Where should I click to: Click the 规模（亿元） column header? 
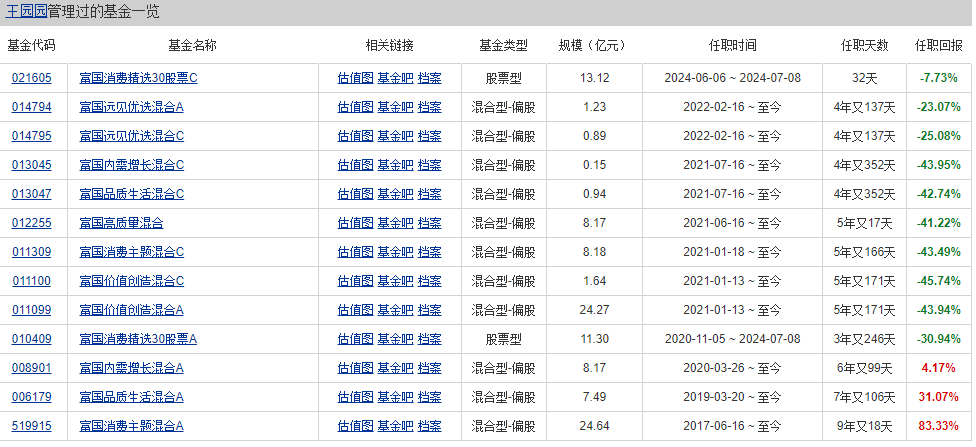[x=594, y=45]
